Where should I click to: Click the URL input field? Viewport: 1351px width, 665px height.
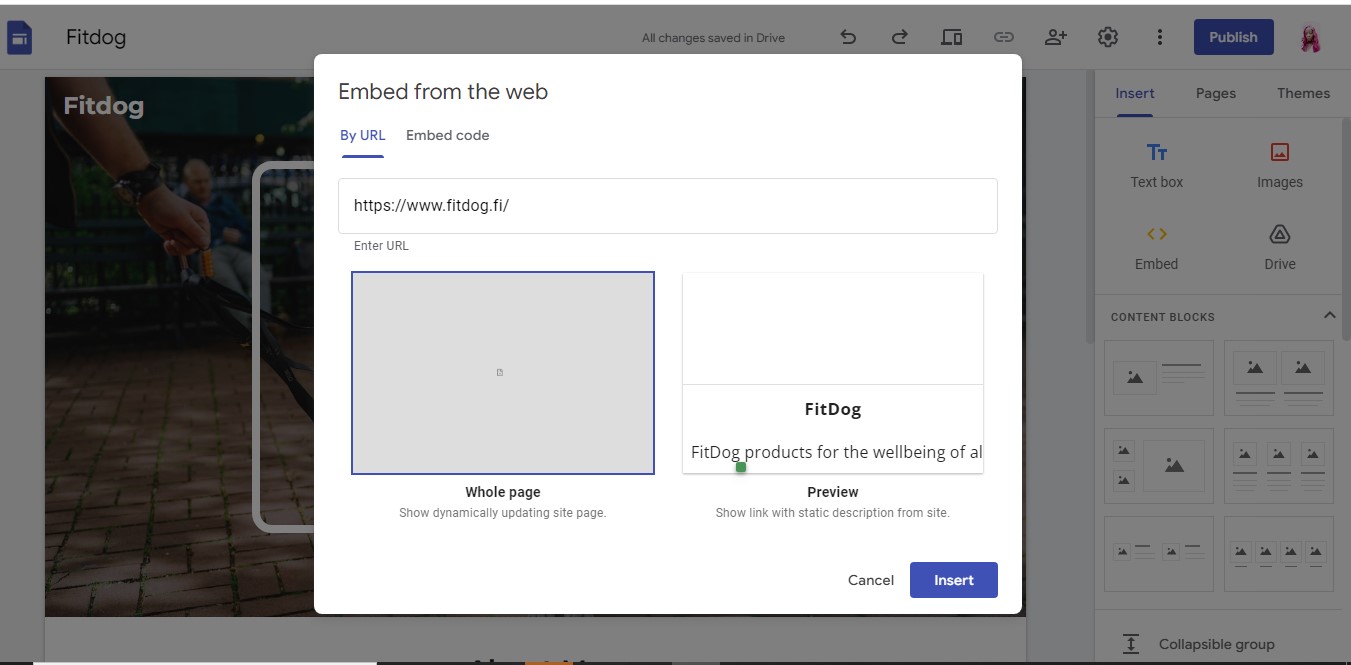[668, 206]
